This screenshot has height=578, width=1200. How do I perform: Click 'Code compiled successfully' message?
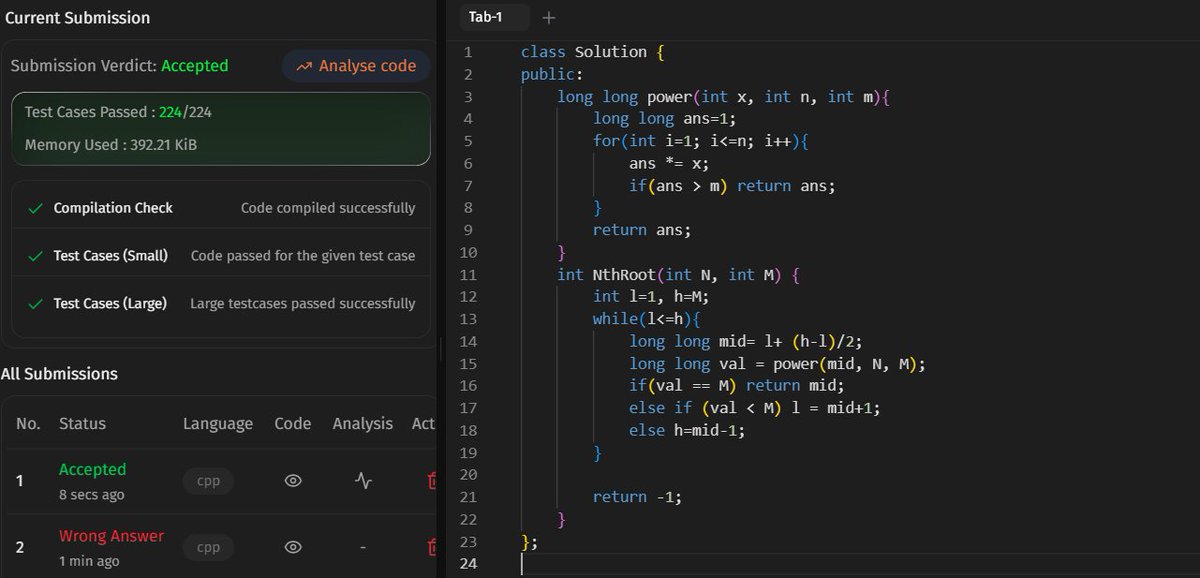click(328, 208)
